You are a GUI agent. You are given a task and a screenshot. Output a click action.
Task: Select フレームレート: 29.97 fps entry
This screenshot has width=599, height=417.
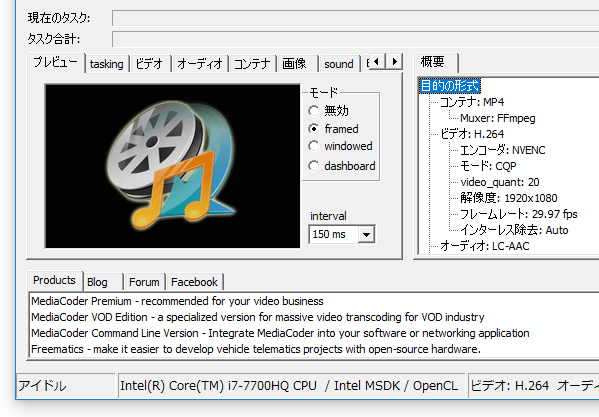(x=518, y=214)
